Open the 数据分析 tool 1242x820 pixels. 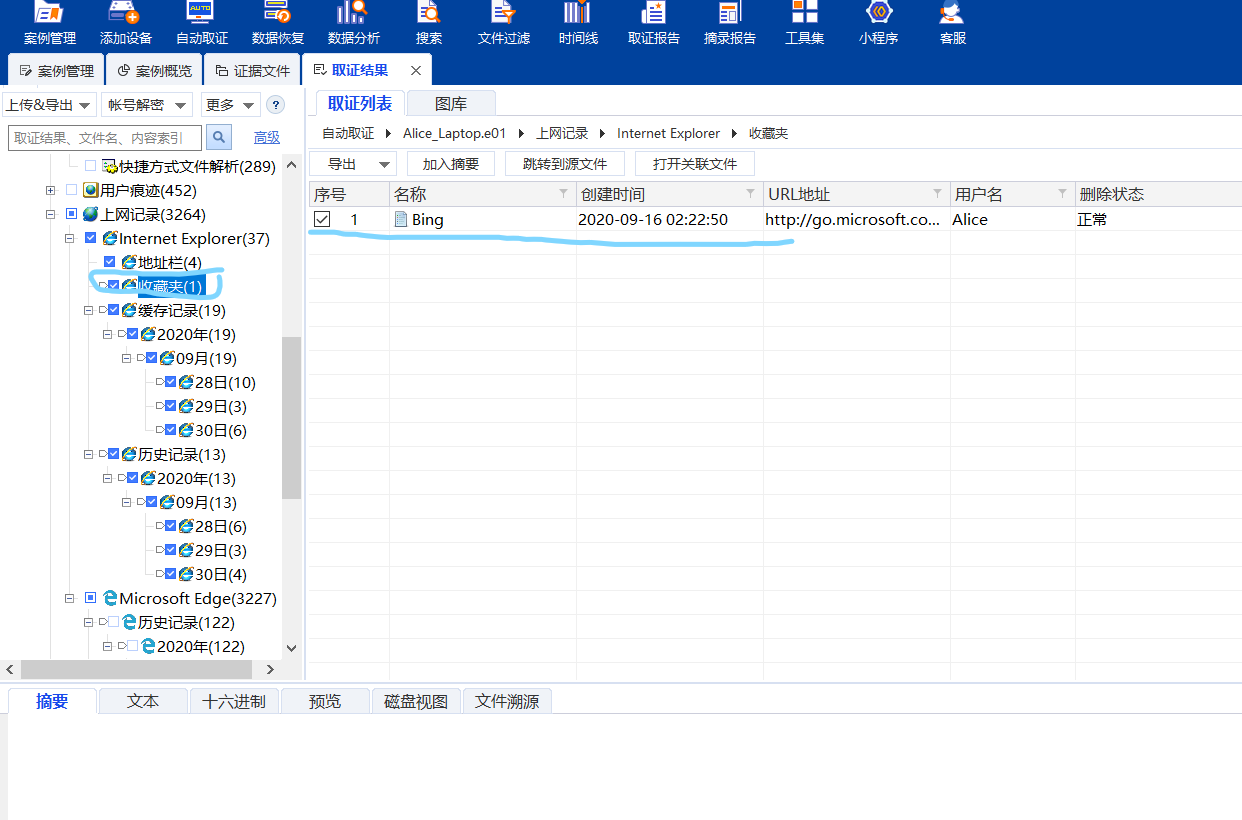(x=353, y=24)
